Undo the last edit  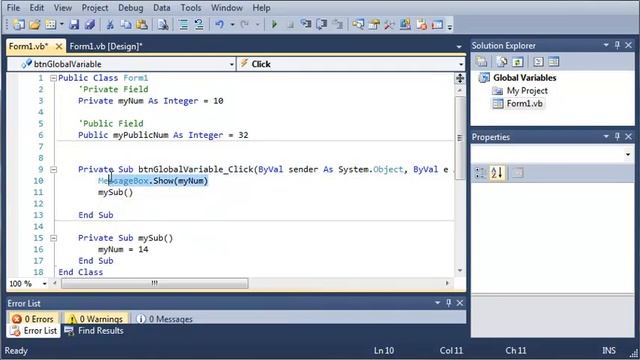pyautogui.click(x=220, y=24)
